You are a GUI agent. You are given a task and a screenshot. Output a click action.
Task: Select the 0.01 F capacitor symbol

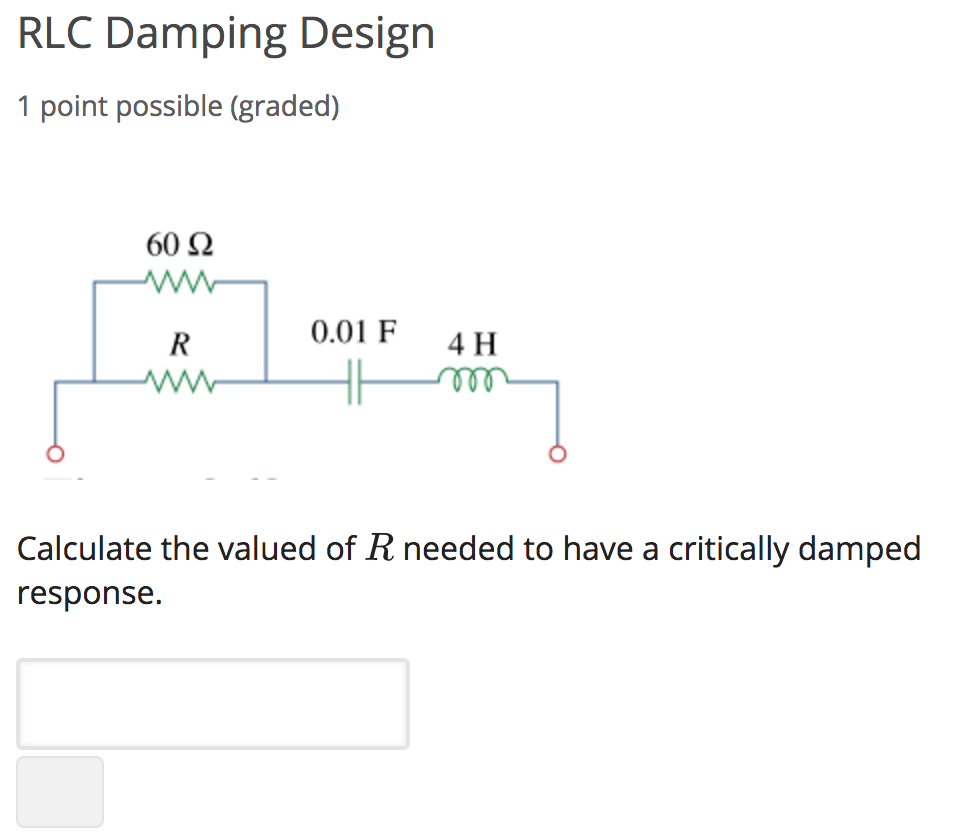(x=355, y=380)
